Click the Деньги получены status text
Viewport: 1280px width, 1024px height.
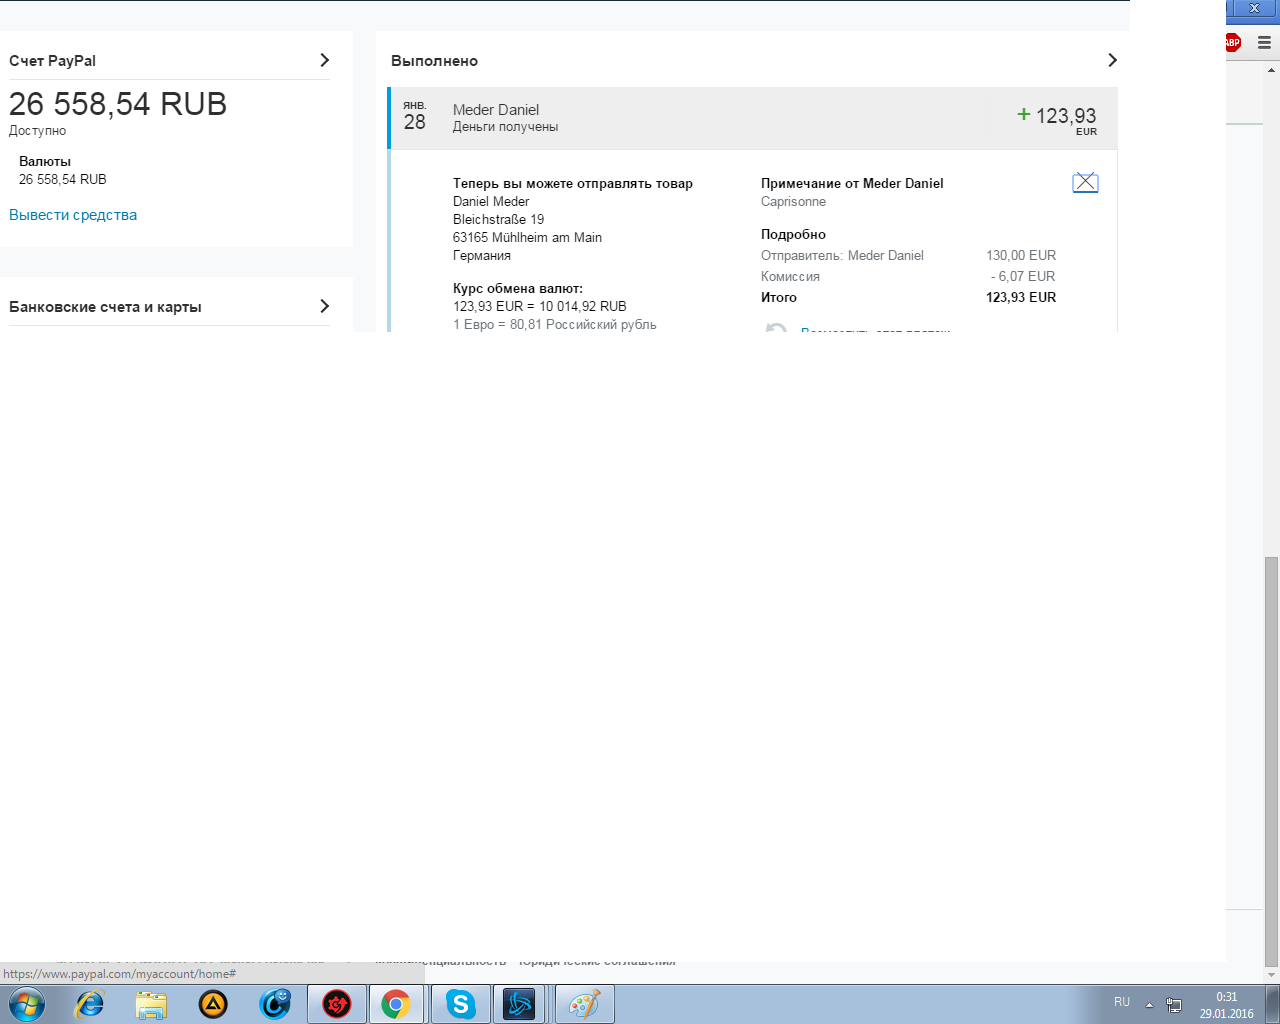tap(505, 127)
